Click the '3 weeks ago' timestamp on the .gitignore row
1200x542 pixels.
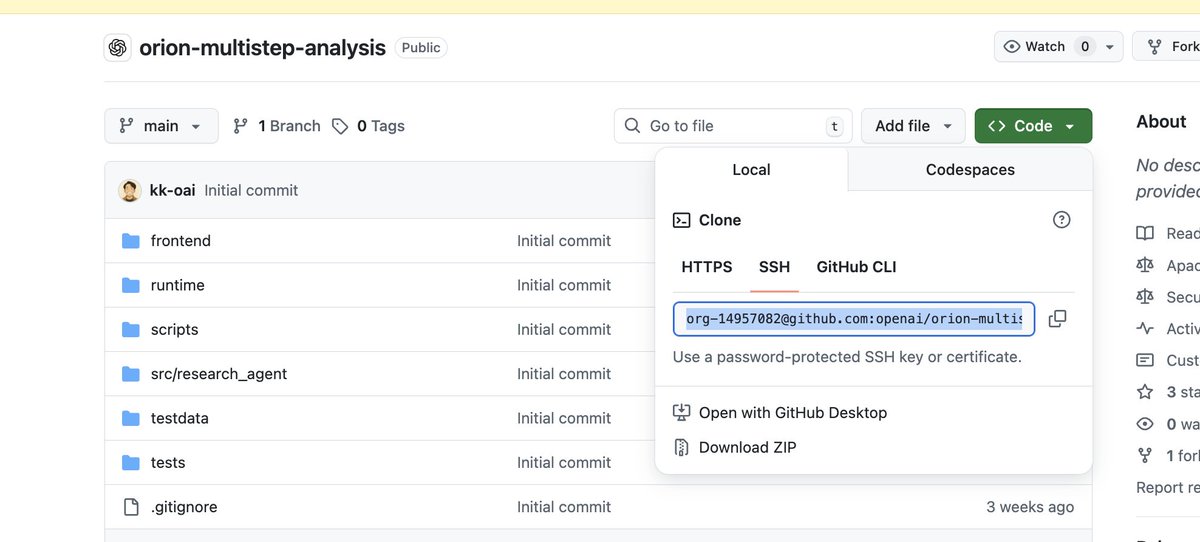(x=1030, y=507)
